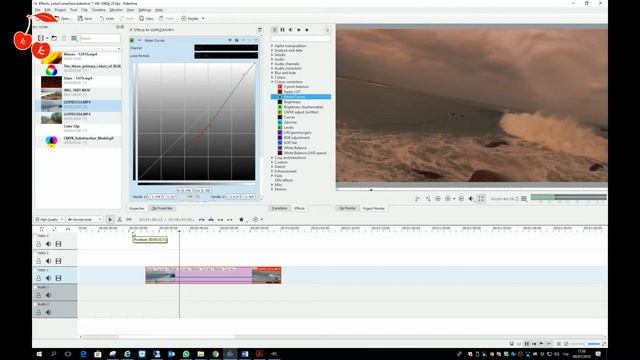
Task: Open the Timeline menu
Action: point(98,10)
